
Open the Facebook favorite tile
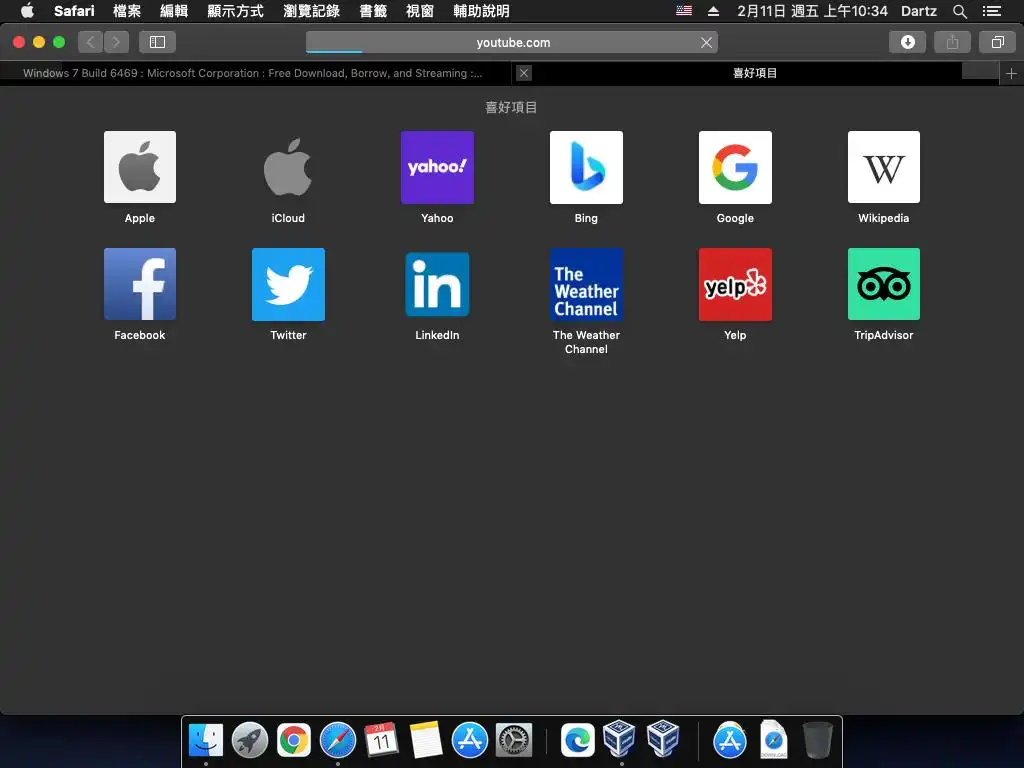point(140,284)
